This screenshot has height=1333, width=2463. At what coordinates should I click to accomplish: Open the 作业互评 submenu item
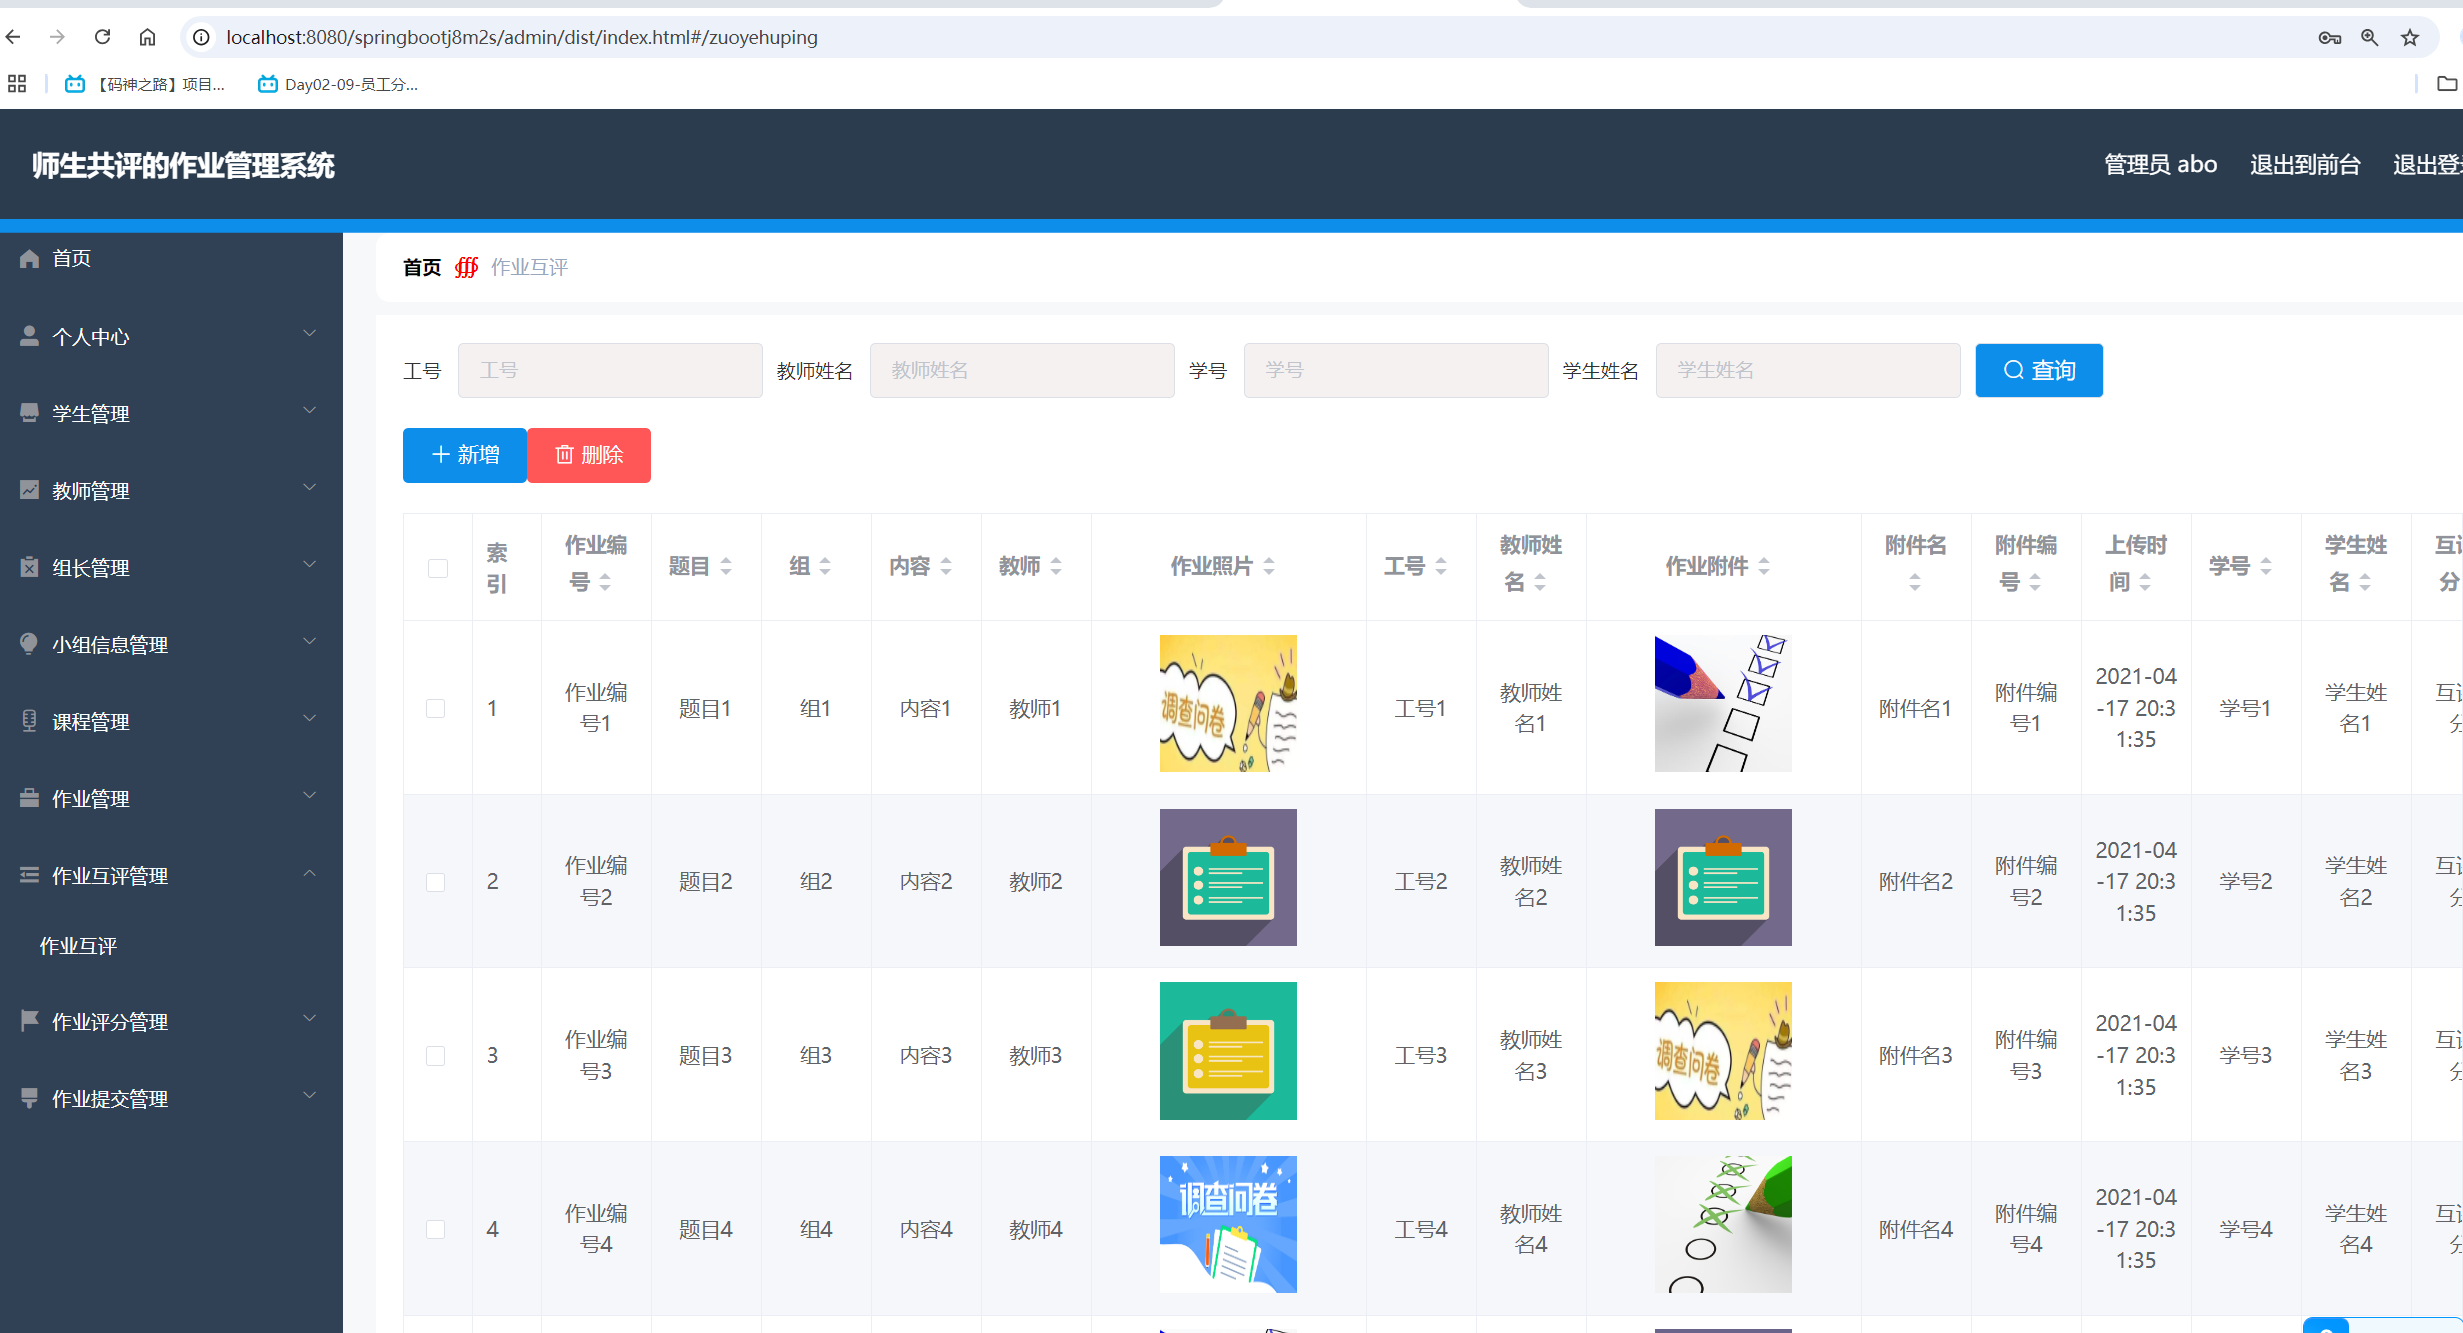coord(78,946)
